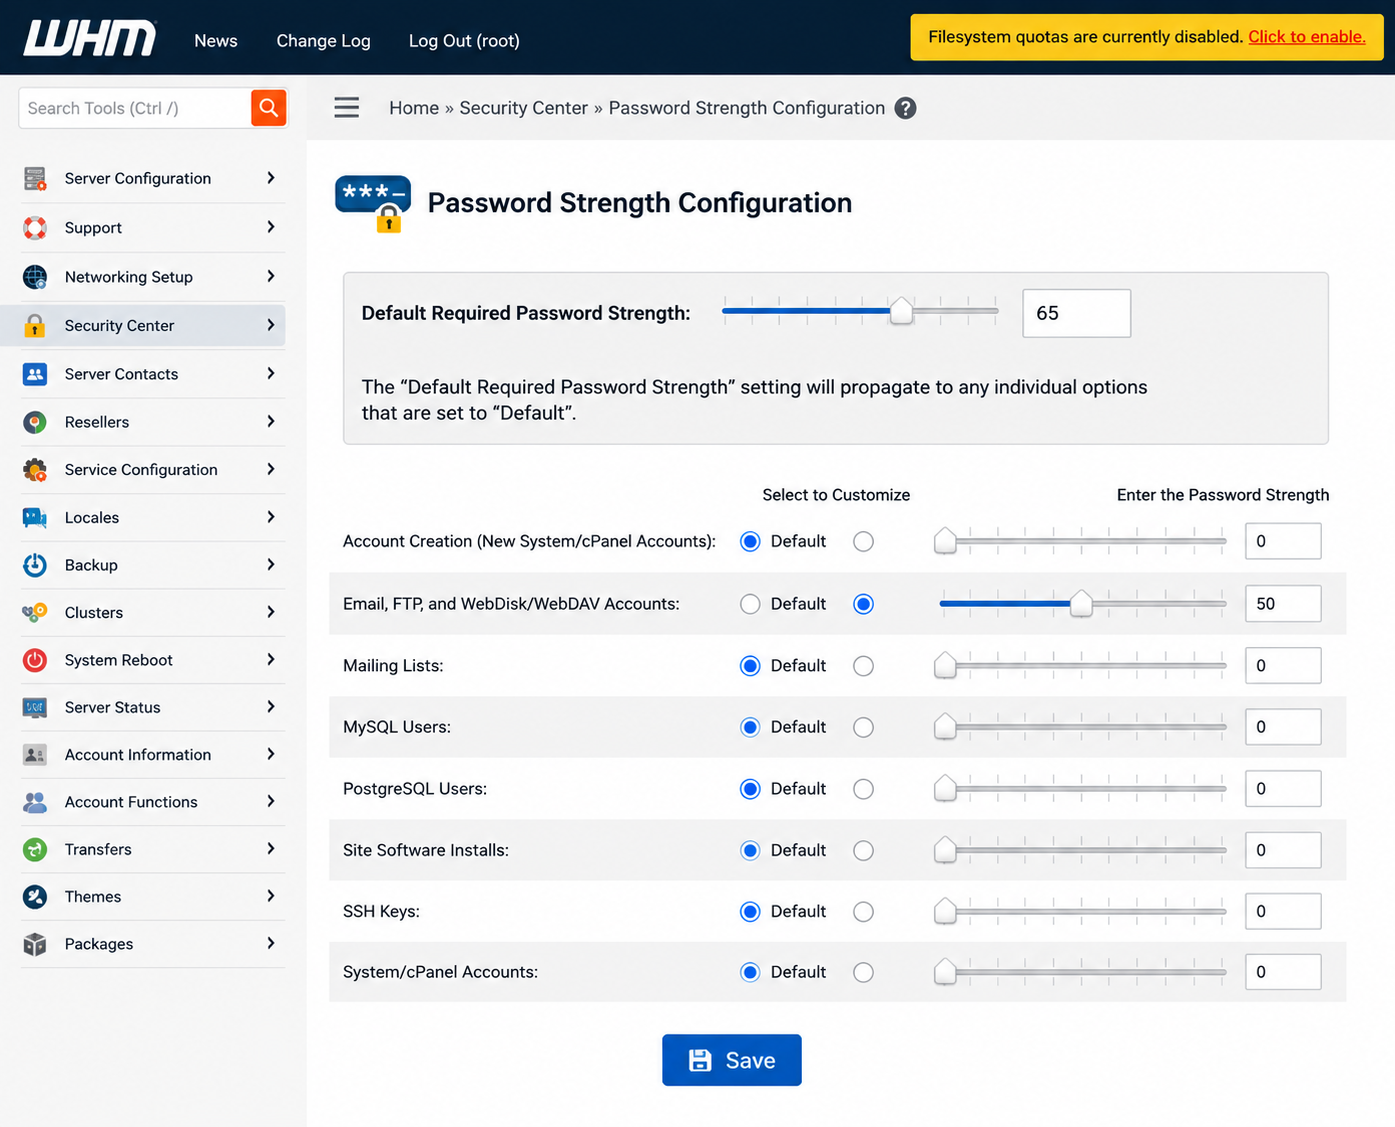This screenshot has width=1395, height=1127.
Task: Click the Clusters icon
Action: [35, 612]
